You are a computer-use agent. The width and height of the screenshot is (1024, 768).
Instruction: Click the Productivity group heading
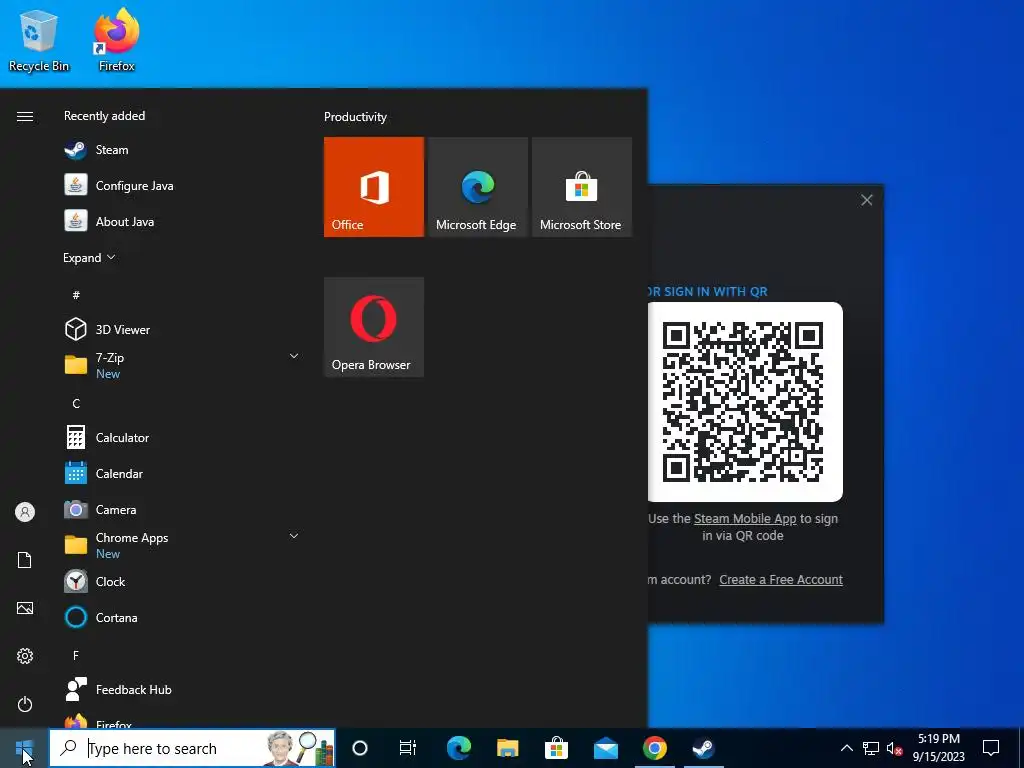click(355, 117)
